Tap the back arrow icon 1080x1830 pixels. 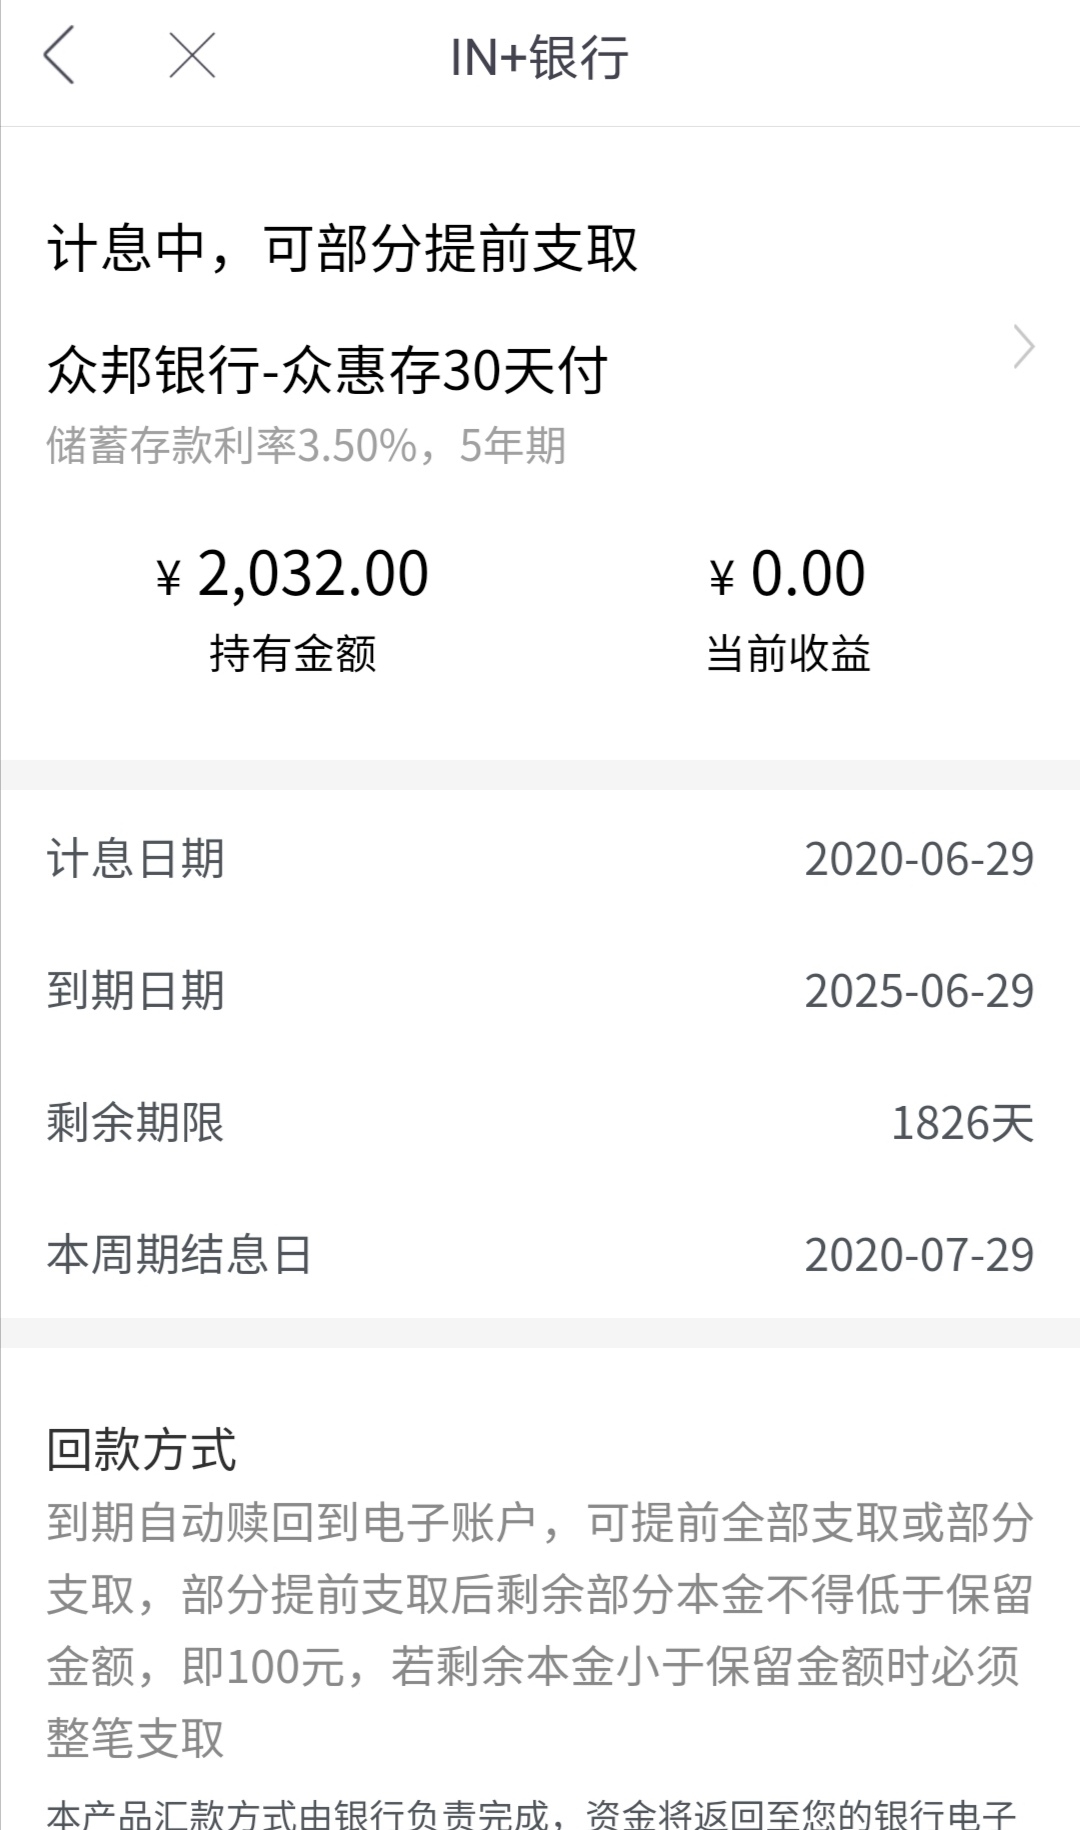59,55
